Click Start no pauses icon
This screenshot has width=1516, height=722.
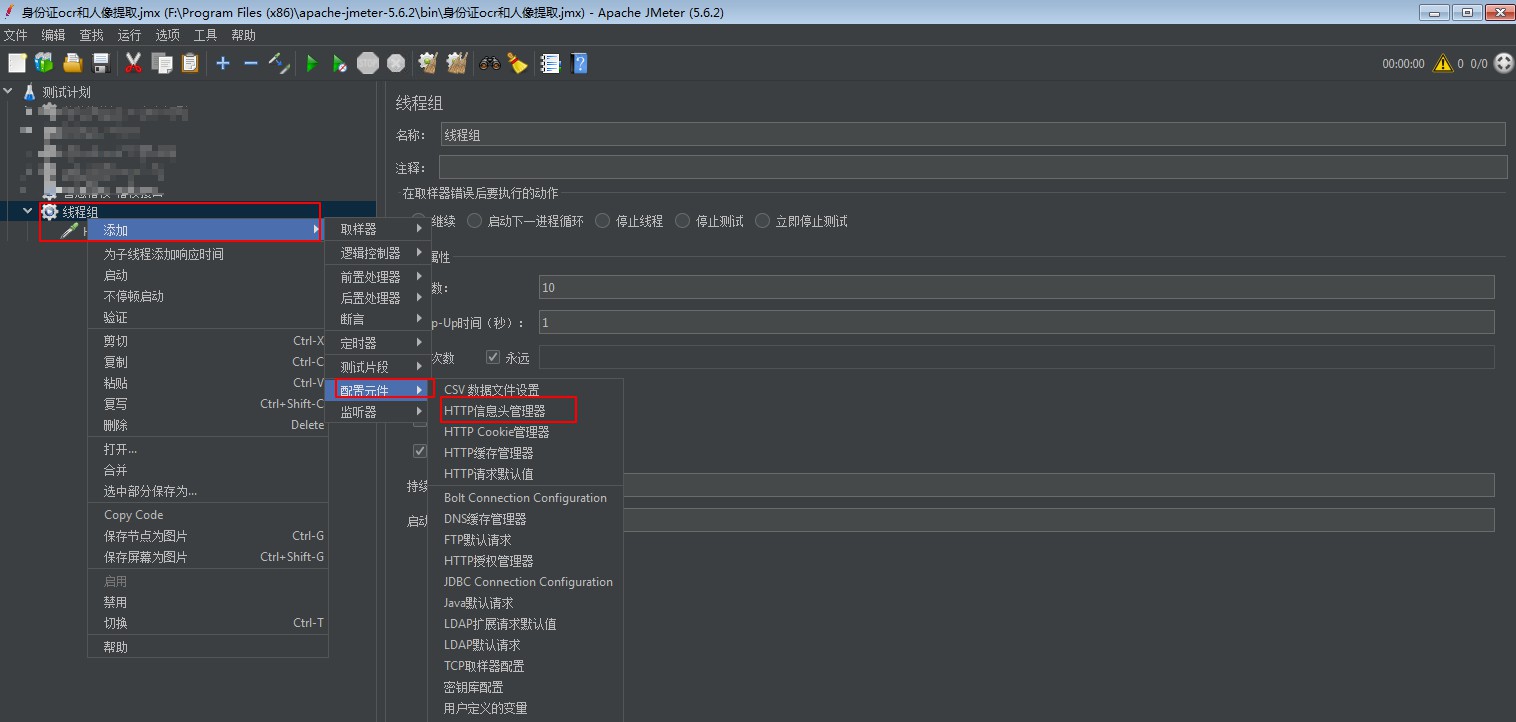point(340,63)
